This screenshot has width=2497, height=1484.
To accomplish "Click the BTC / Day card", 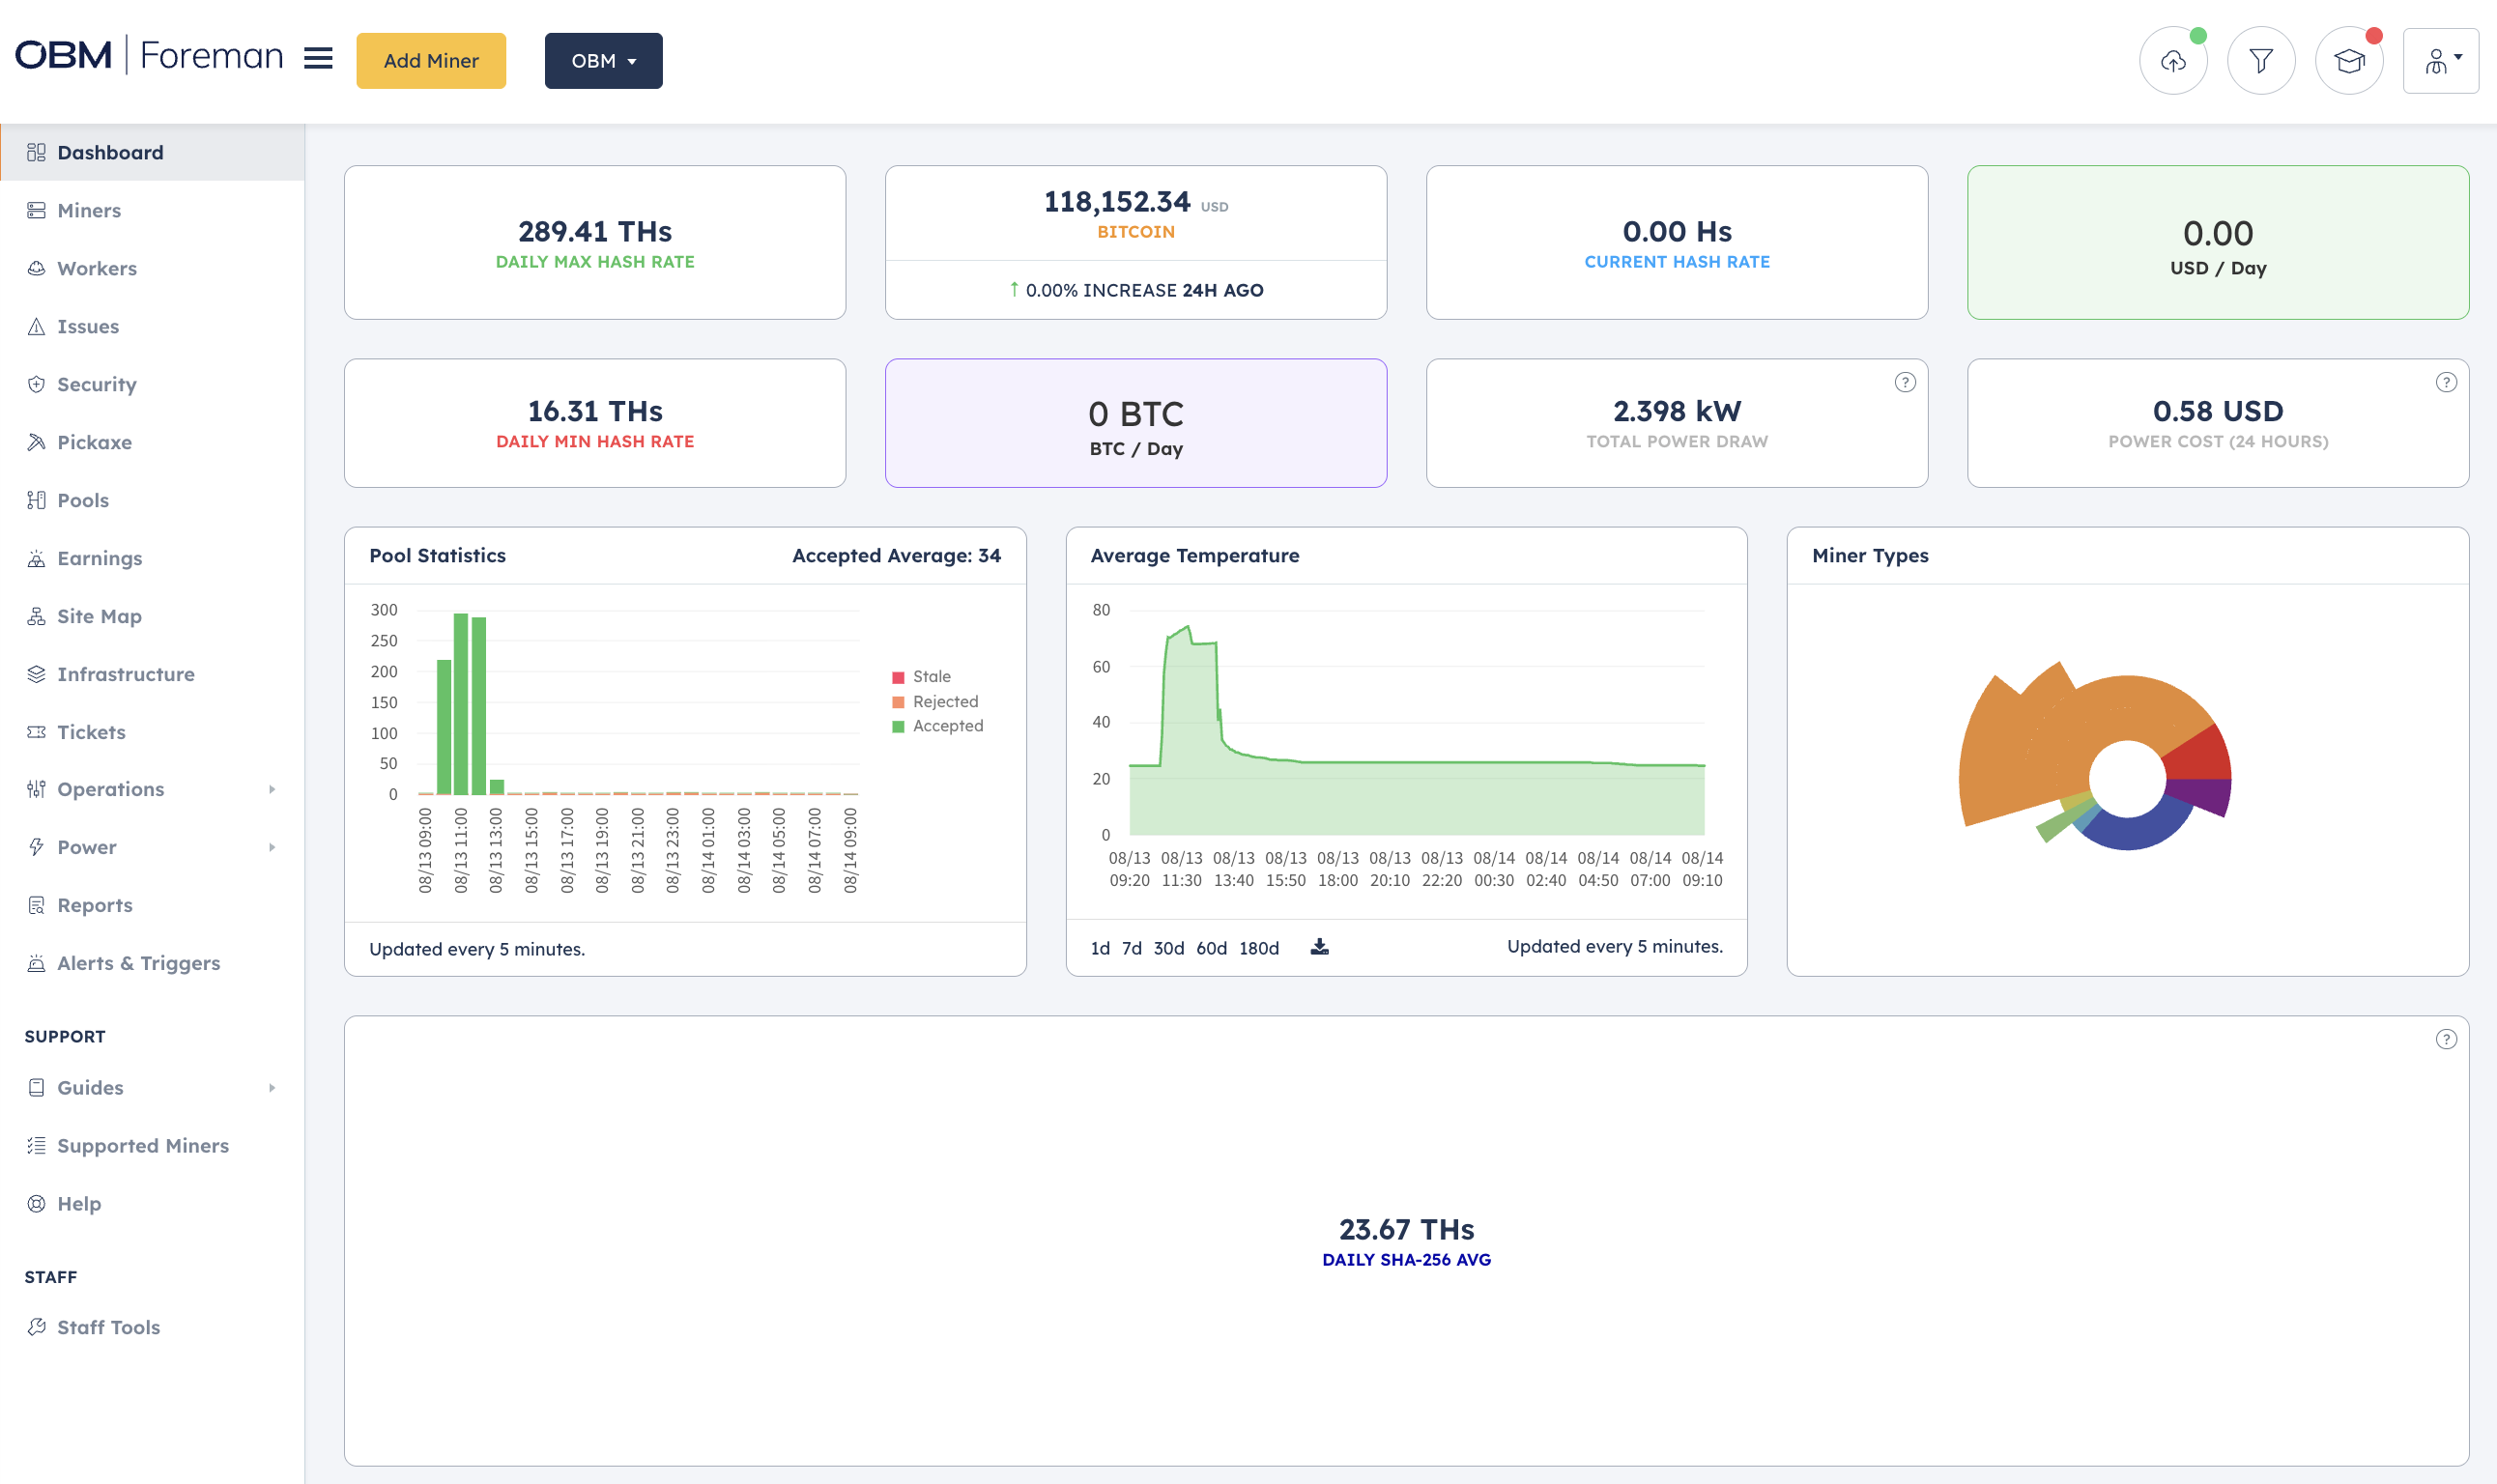I will (1135, 423).
